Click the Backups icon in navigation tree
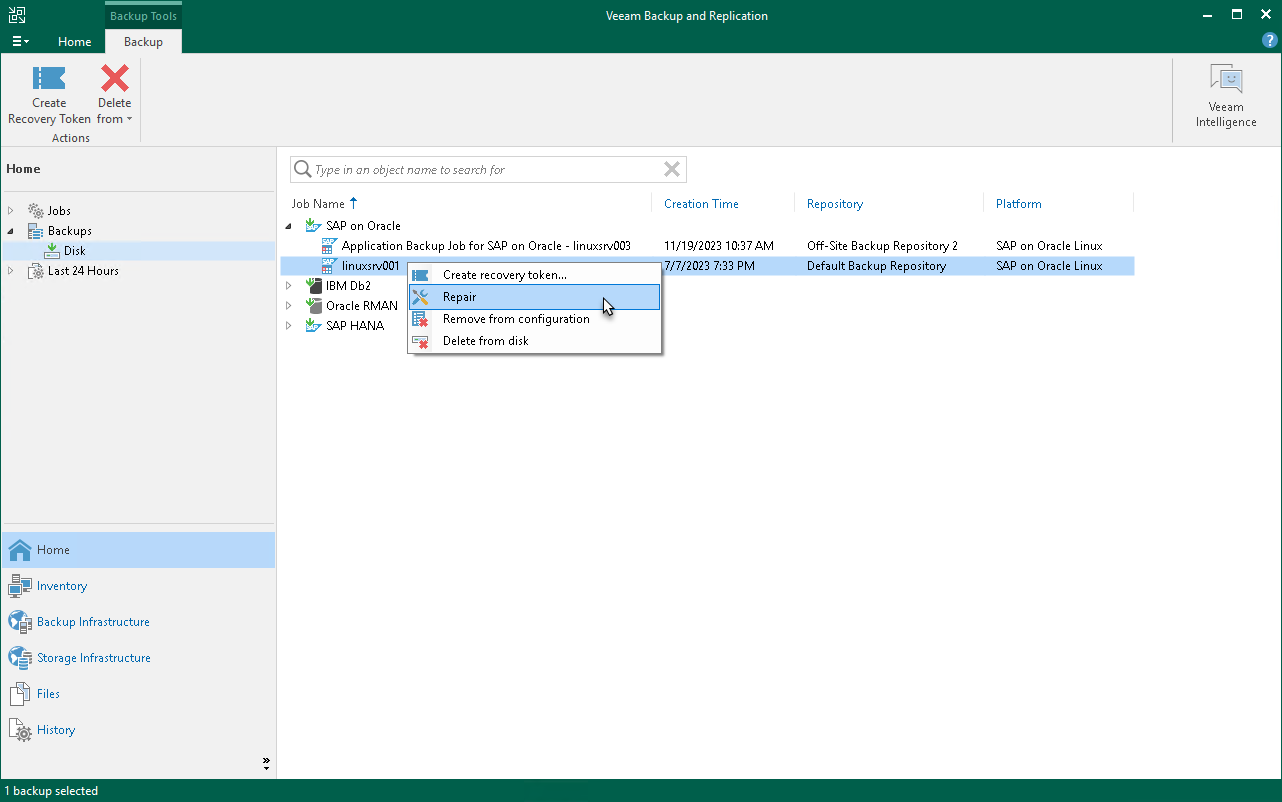 pyautogui.click(x=36, y=231)
